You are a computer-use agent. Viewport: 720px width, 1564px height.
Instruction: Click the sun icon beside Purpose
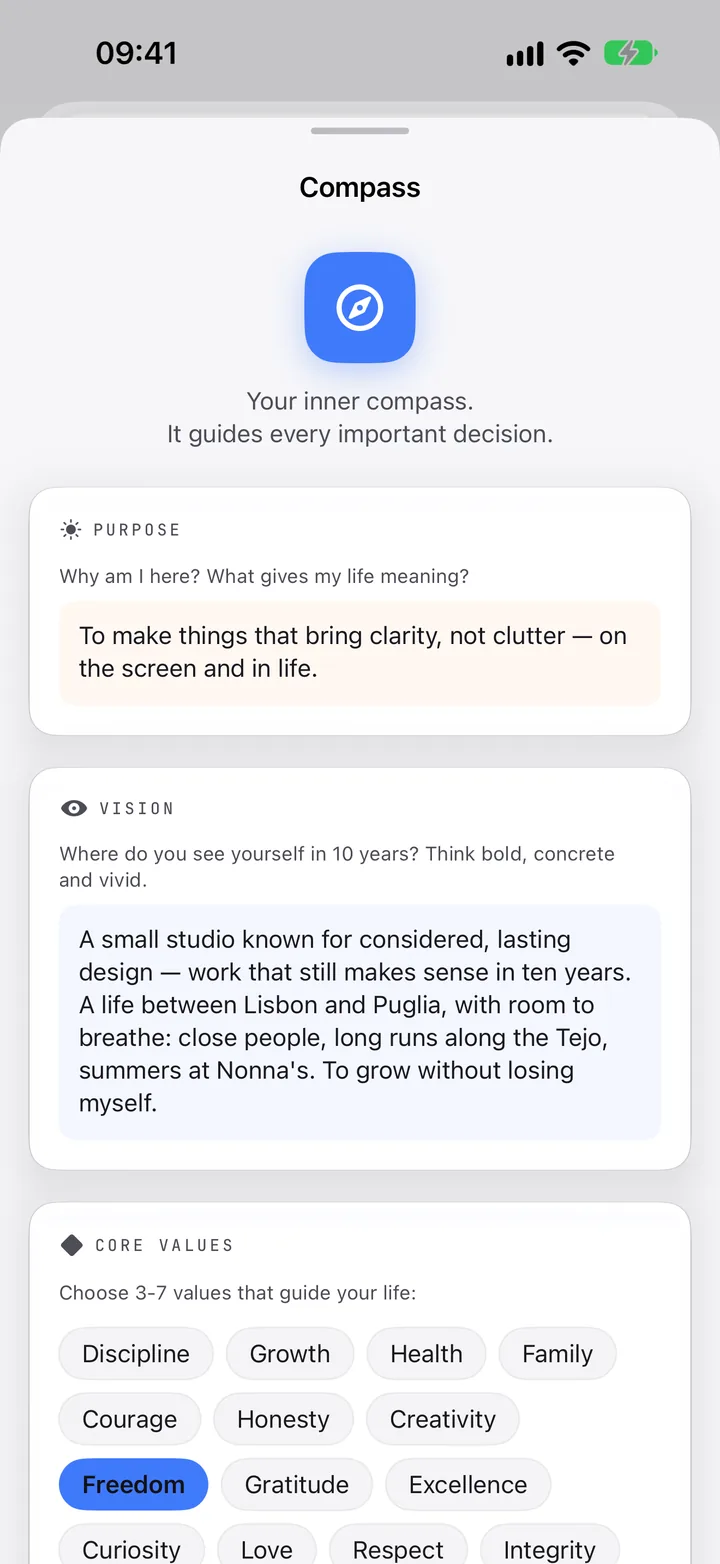coord(71,530)
